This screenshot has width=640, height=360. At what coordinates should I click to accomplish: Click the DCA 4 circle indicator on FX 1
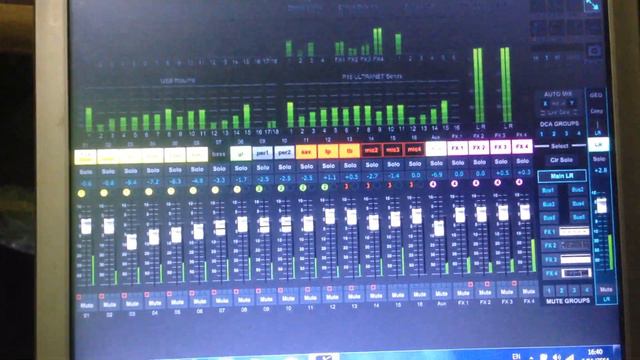click(x=454, y=184)
